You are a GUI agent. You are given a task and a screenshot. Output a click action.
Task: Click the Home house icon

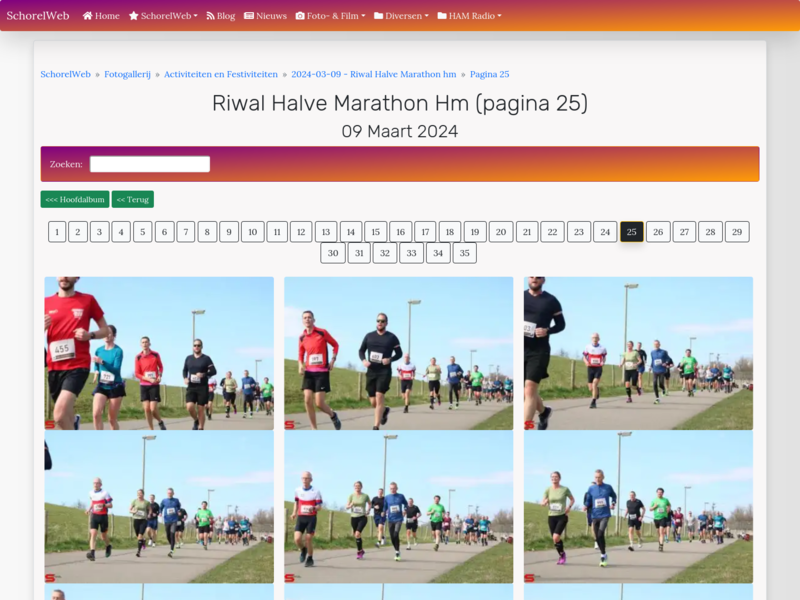[87, 16]
